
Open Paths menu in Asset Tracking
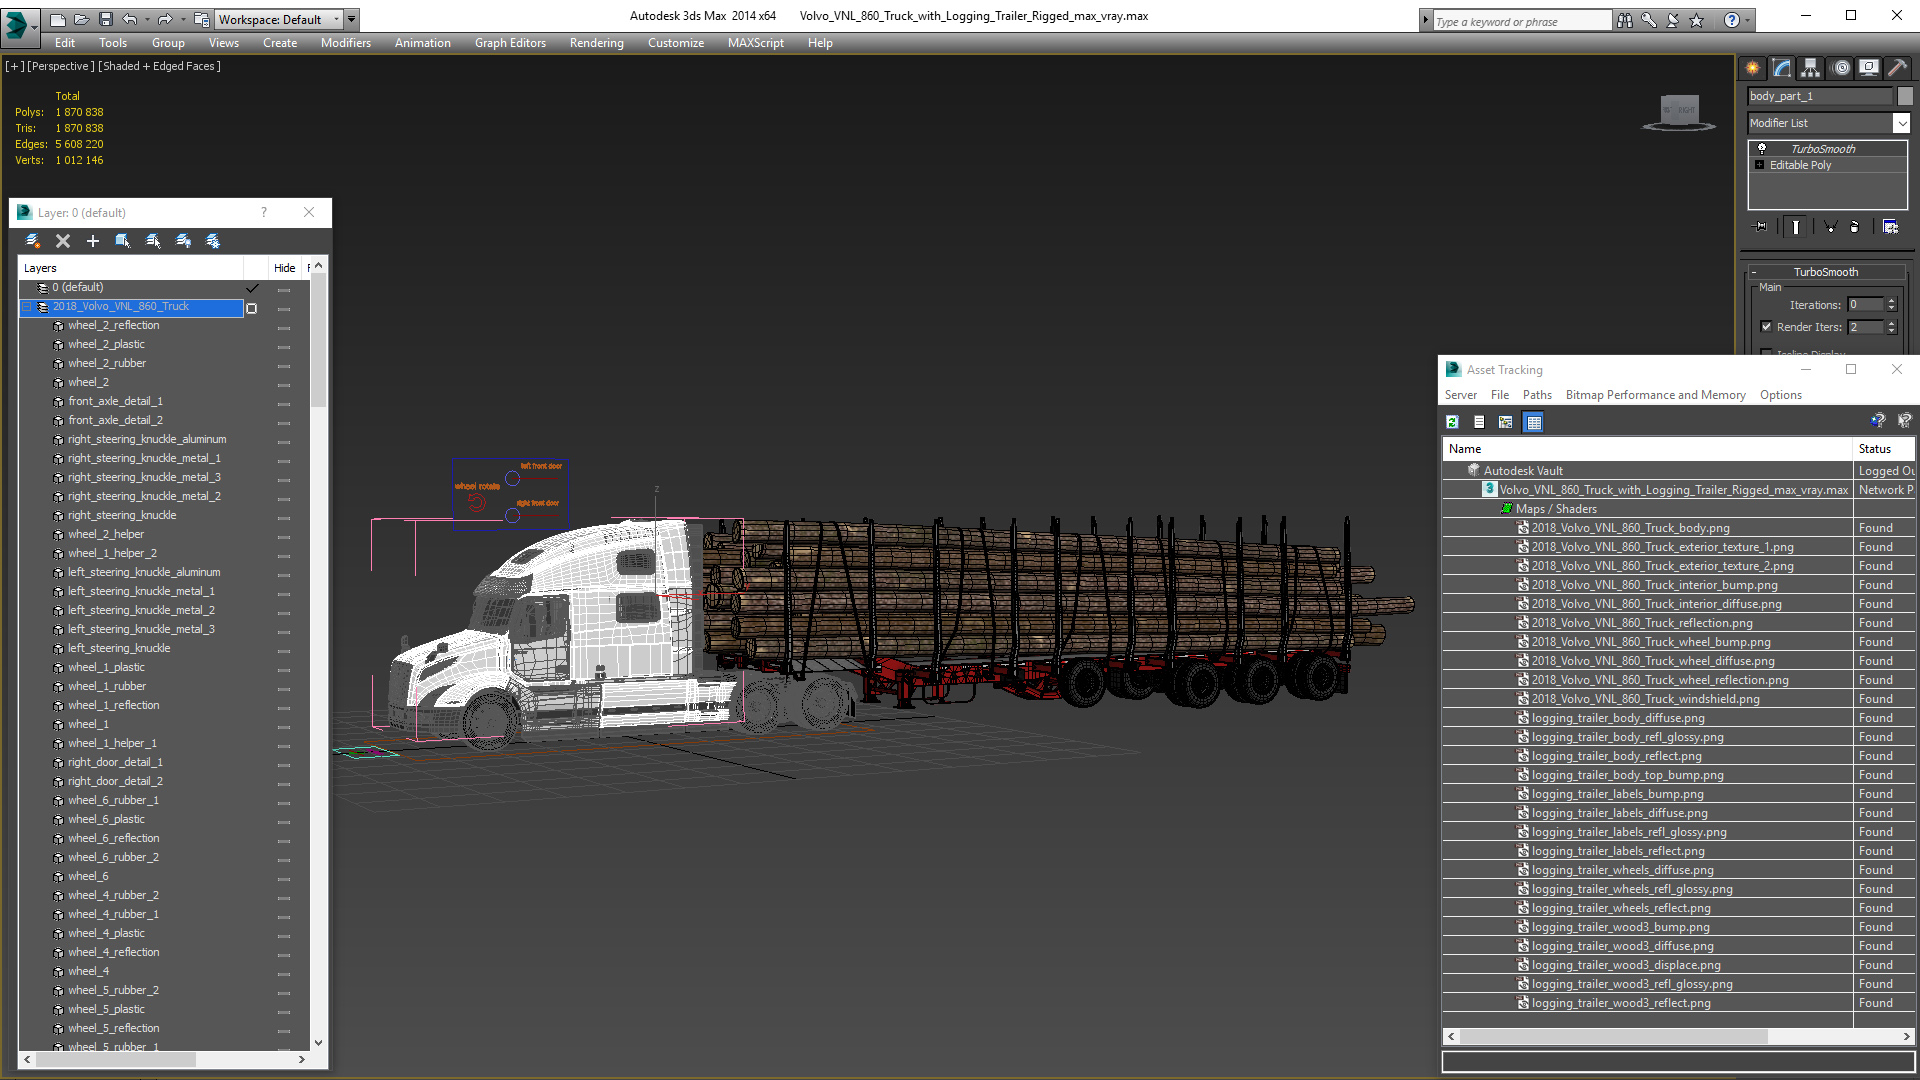coord(1537,395)
